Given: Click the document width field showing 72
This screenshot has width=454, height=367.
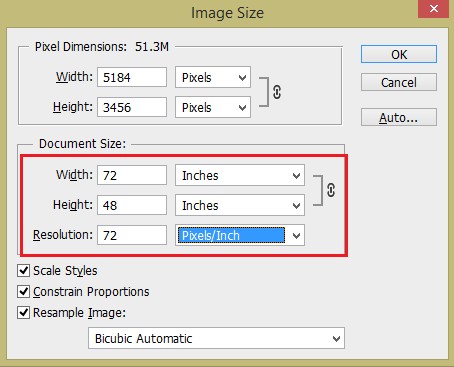Looking at the screenshot, I should (132, 175).
